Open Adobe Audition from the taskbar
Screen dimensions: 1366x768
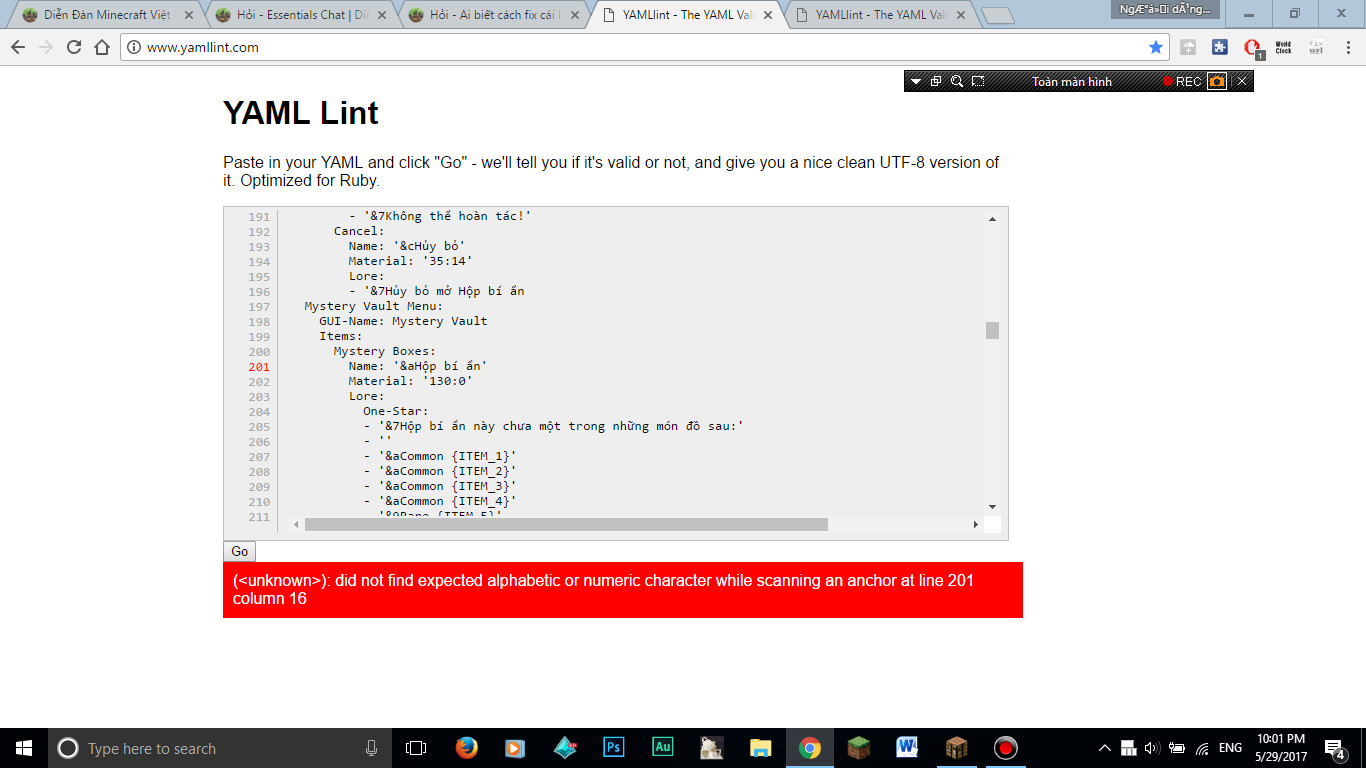[662, 748]
